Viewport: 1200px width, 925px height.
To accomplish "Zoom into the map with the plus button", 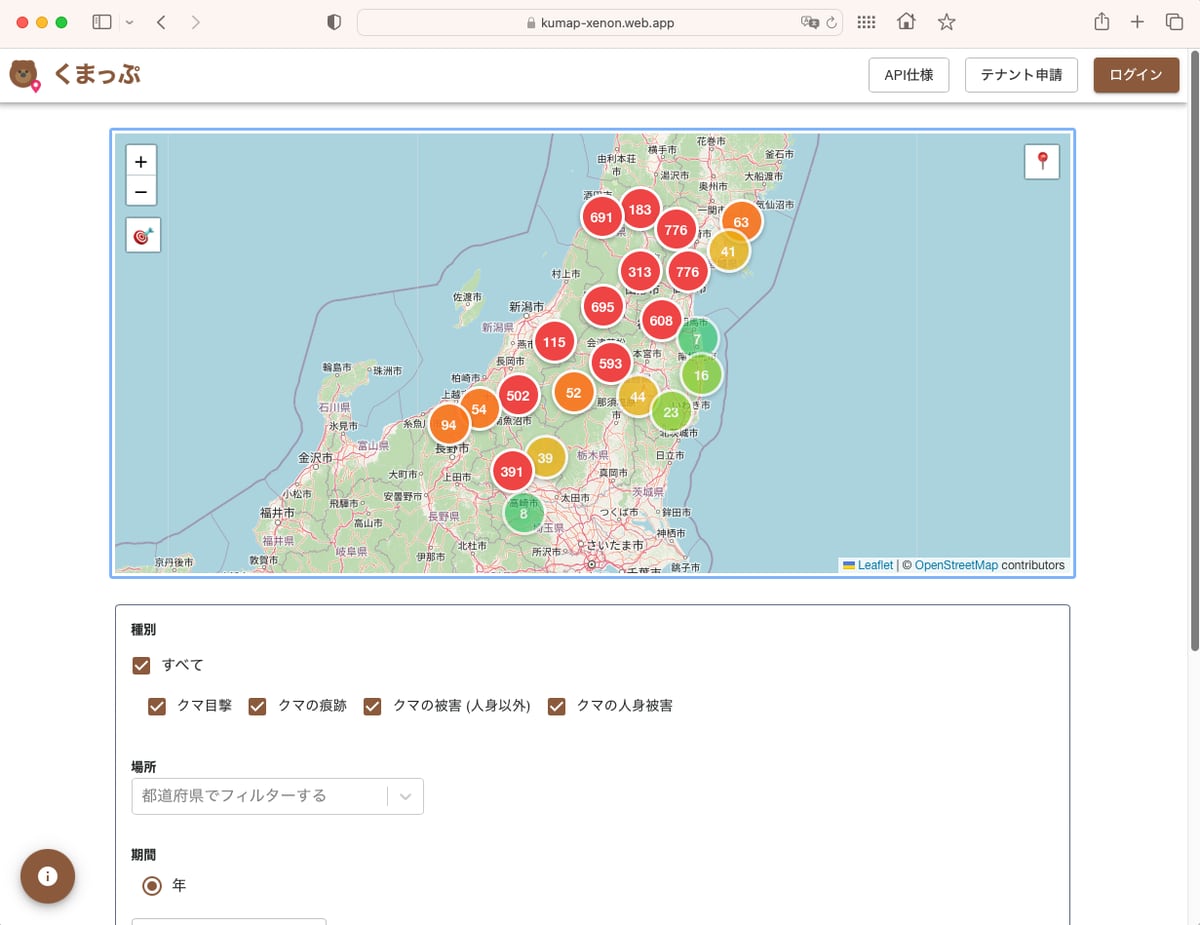I will [x=140, y=160].
